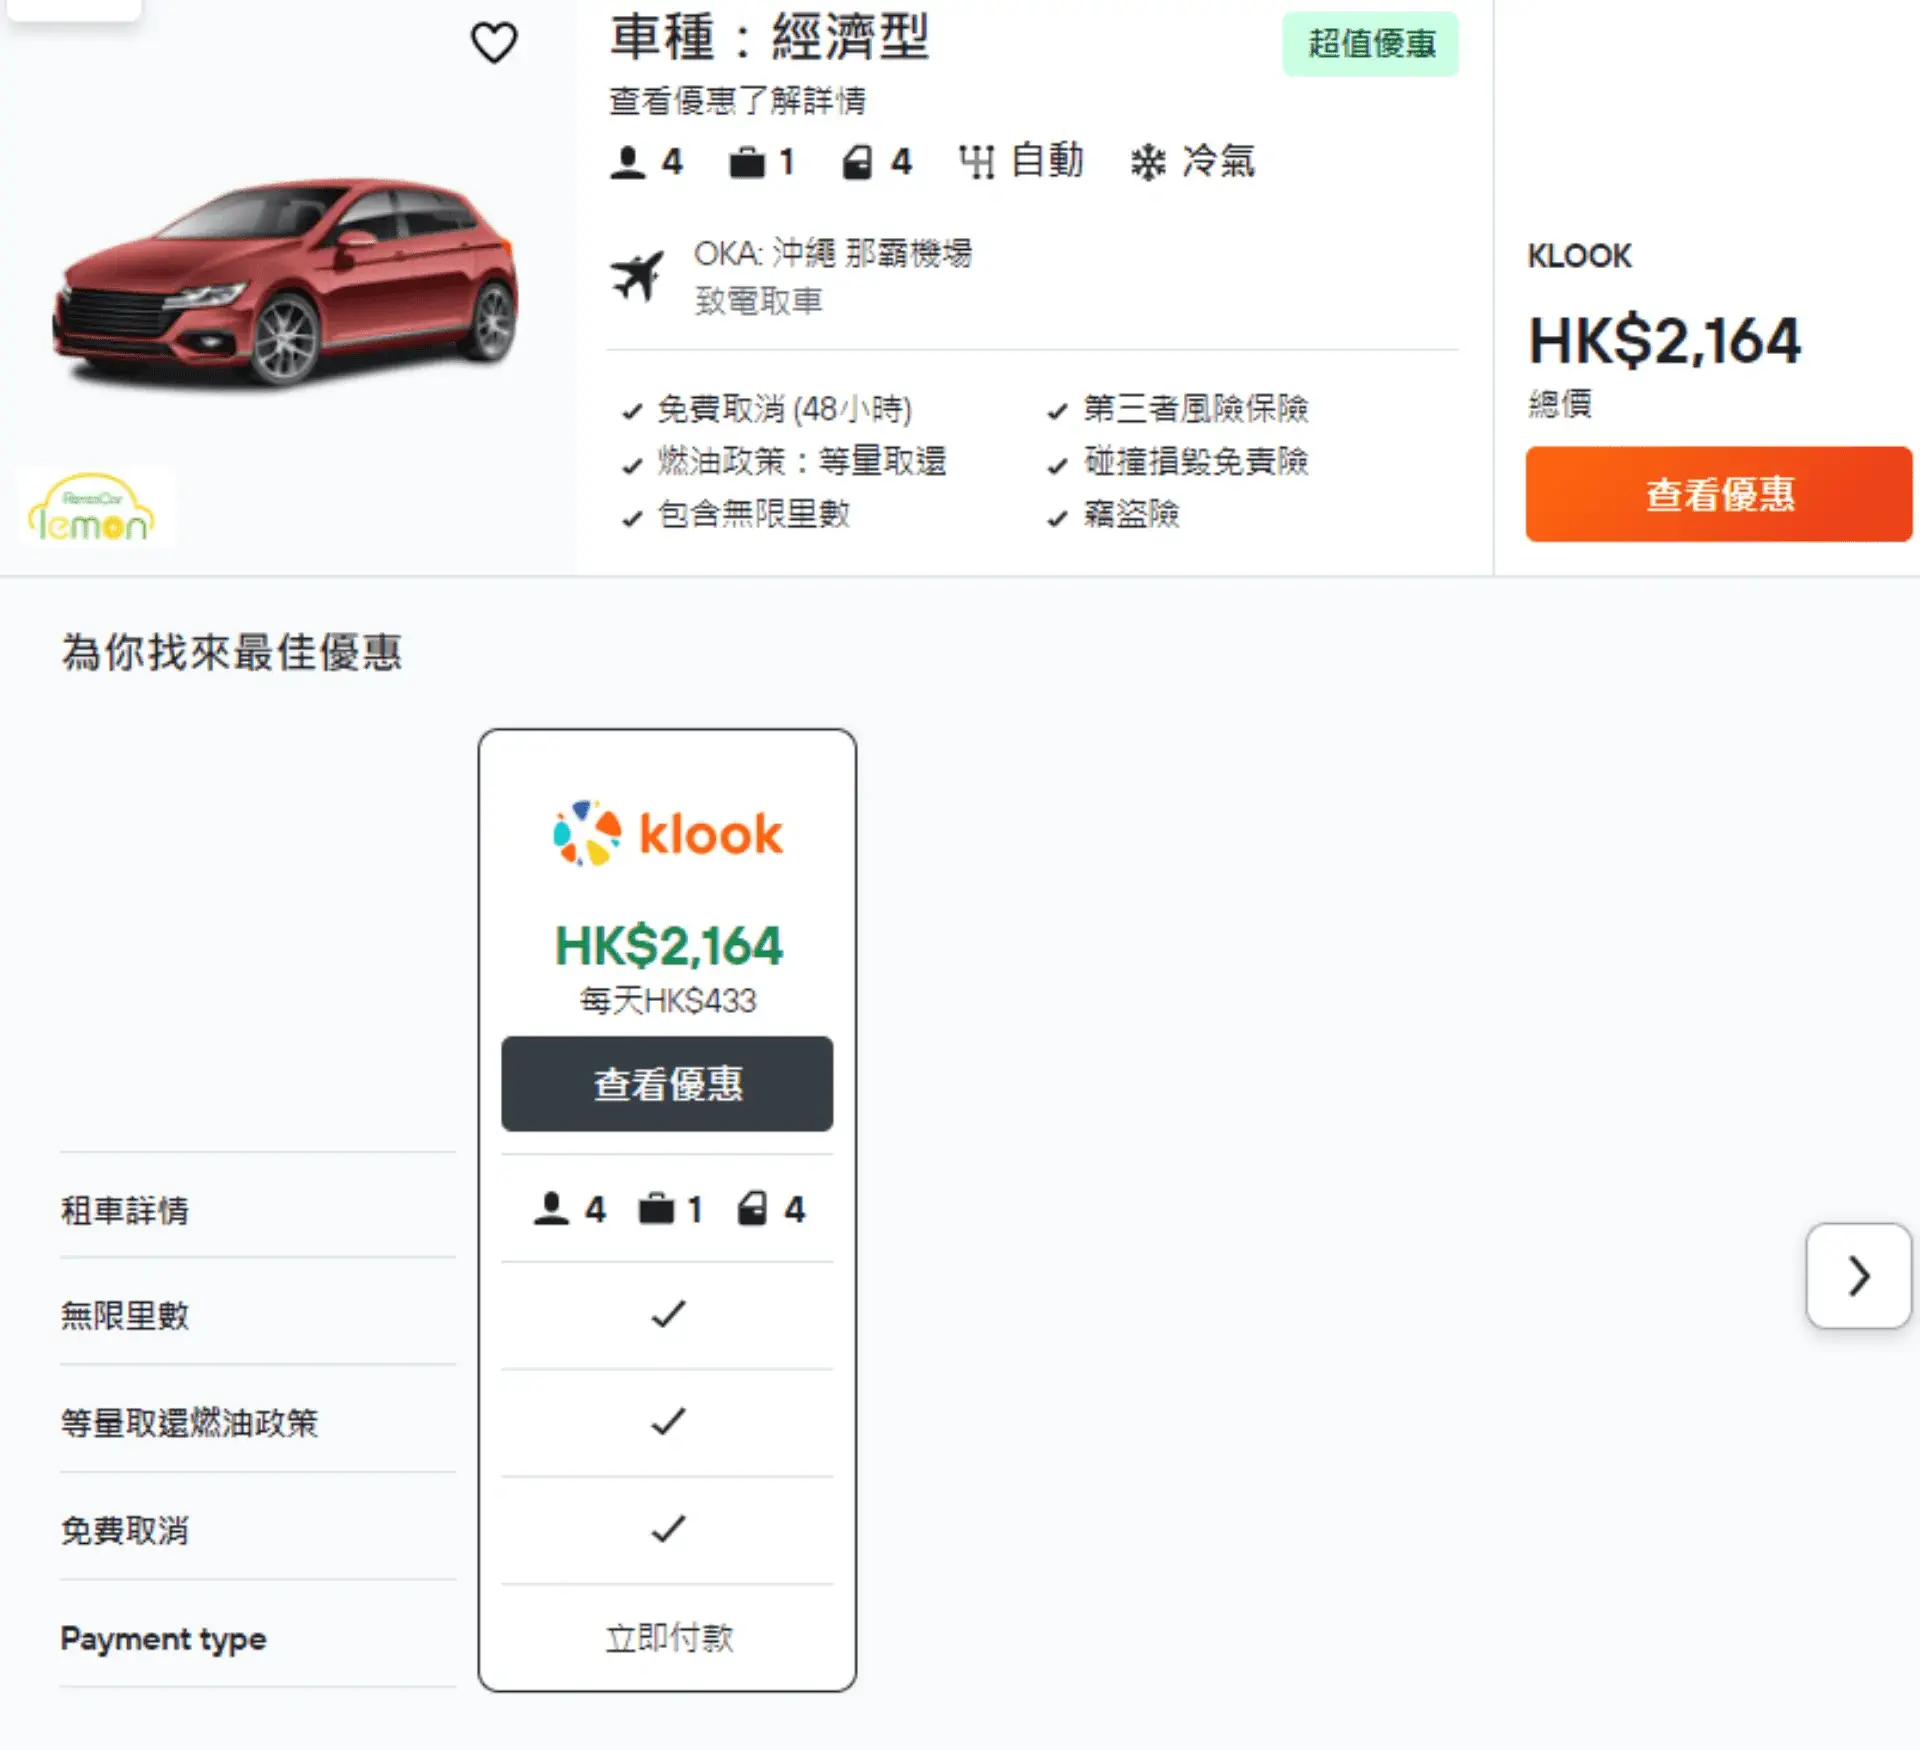The height and width of the screenshot is (1750, 1920).
Task: Click the Klook logo in deal card
Action: tap(668, 833)
